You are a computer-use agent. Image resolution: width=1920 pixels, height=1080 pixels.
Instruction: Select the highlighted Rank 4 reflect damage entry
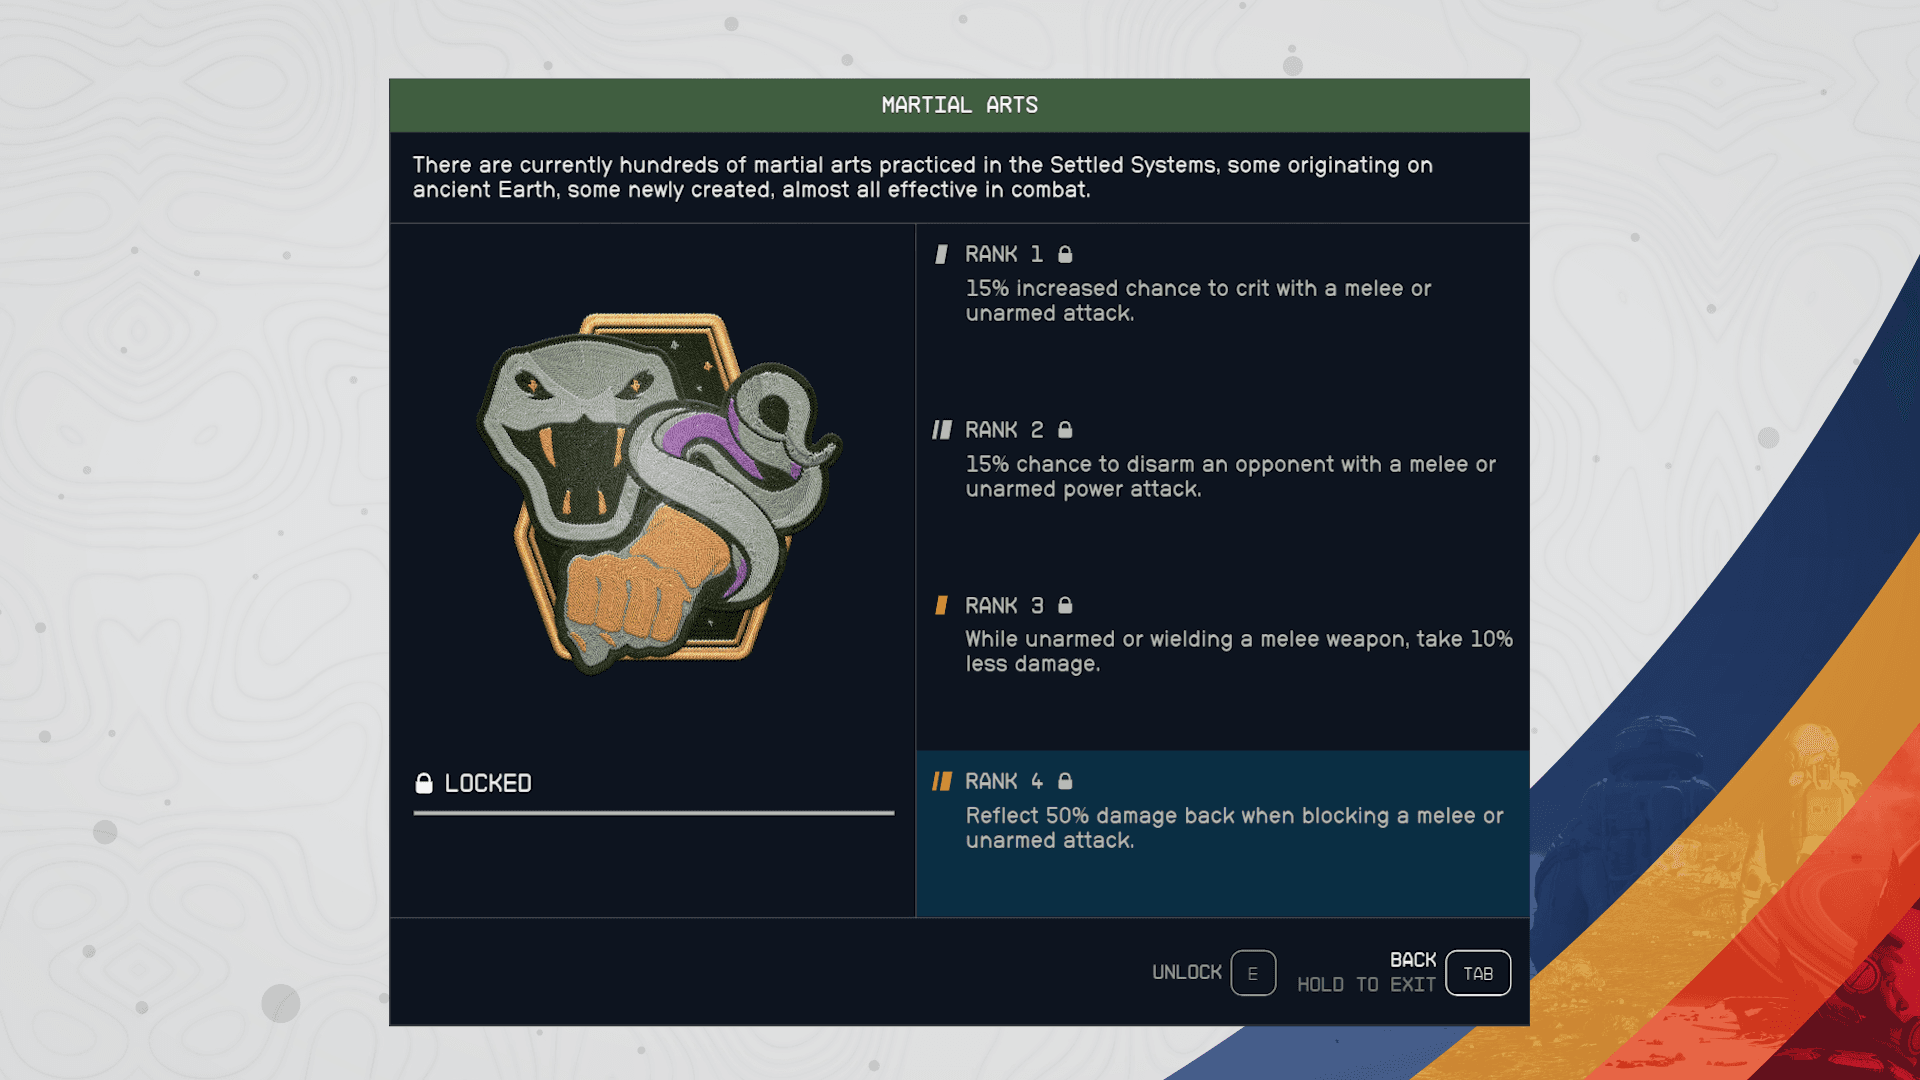pos(1222,834)
